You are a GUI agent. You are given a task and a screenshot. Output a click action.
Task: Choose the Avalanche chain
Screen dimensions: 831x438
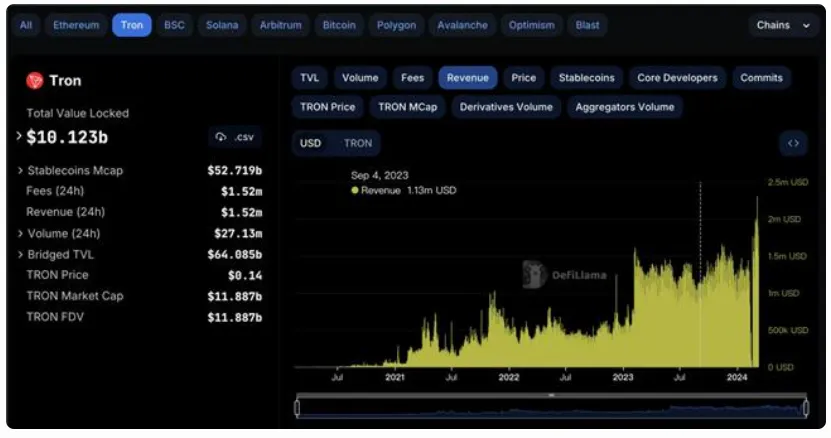(x=462, y=25)
